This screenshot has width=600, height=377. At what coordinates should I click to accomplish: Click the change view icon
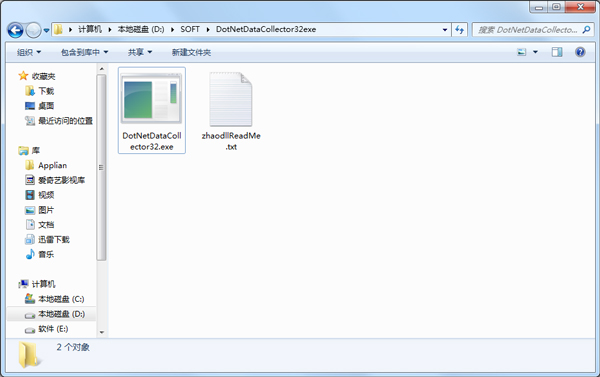click(522, 52)
